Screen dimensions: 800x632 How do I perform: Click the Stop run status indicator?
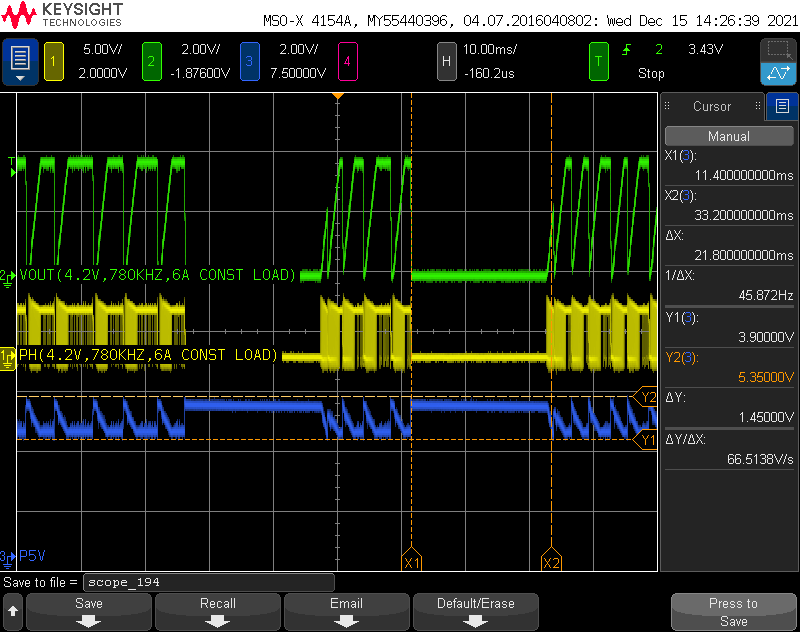(x=651, y=73)
